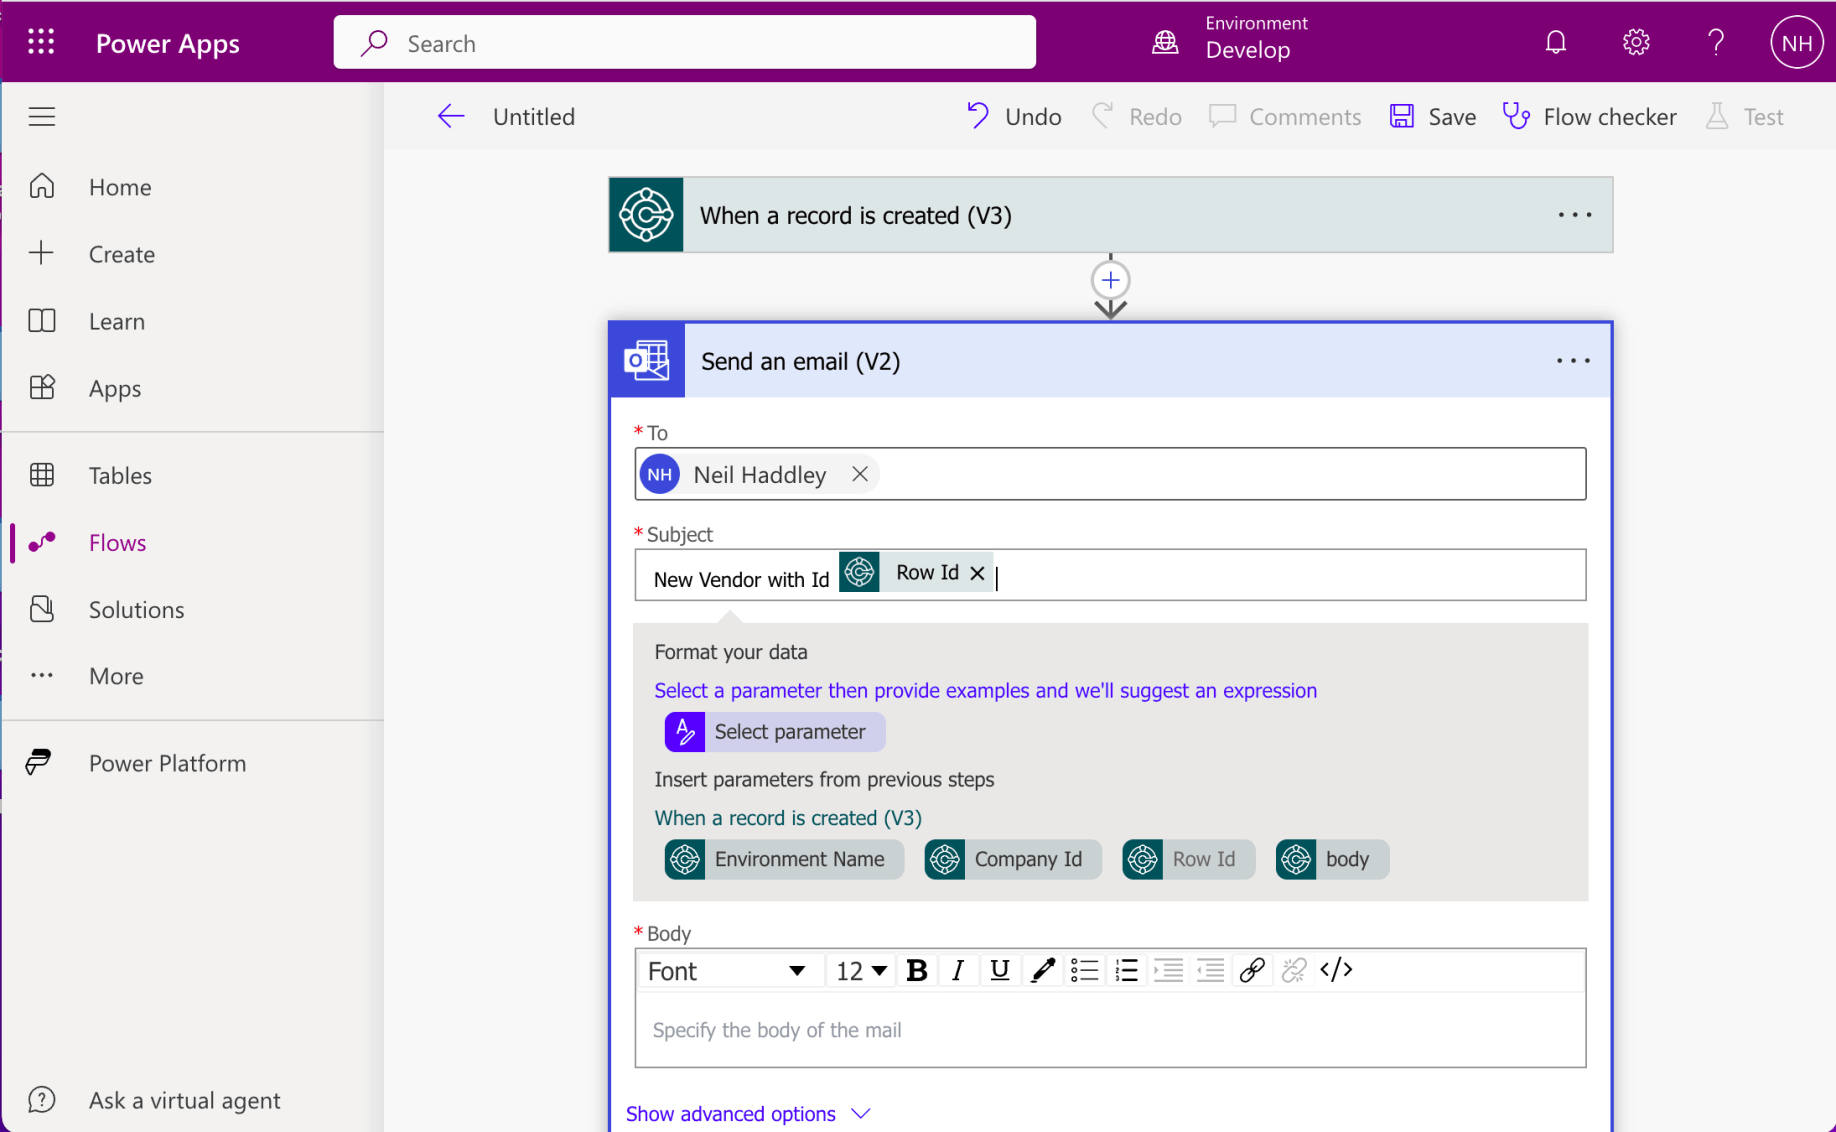Screen dimensions: 1836x1132
Task: Navigate to Apps
Action: pos(114,388)
